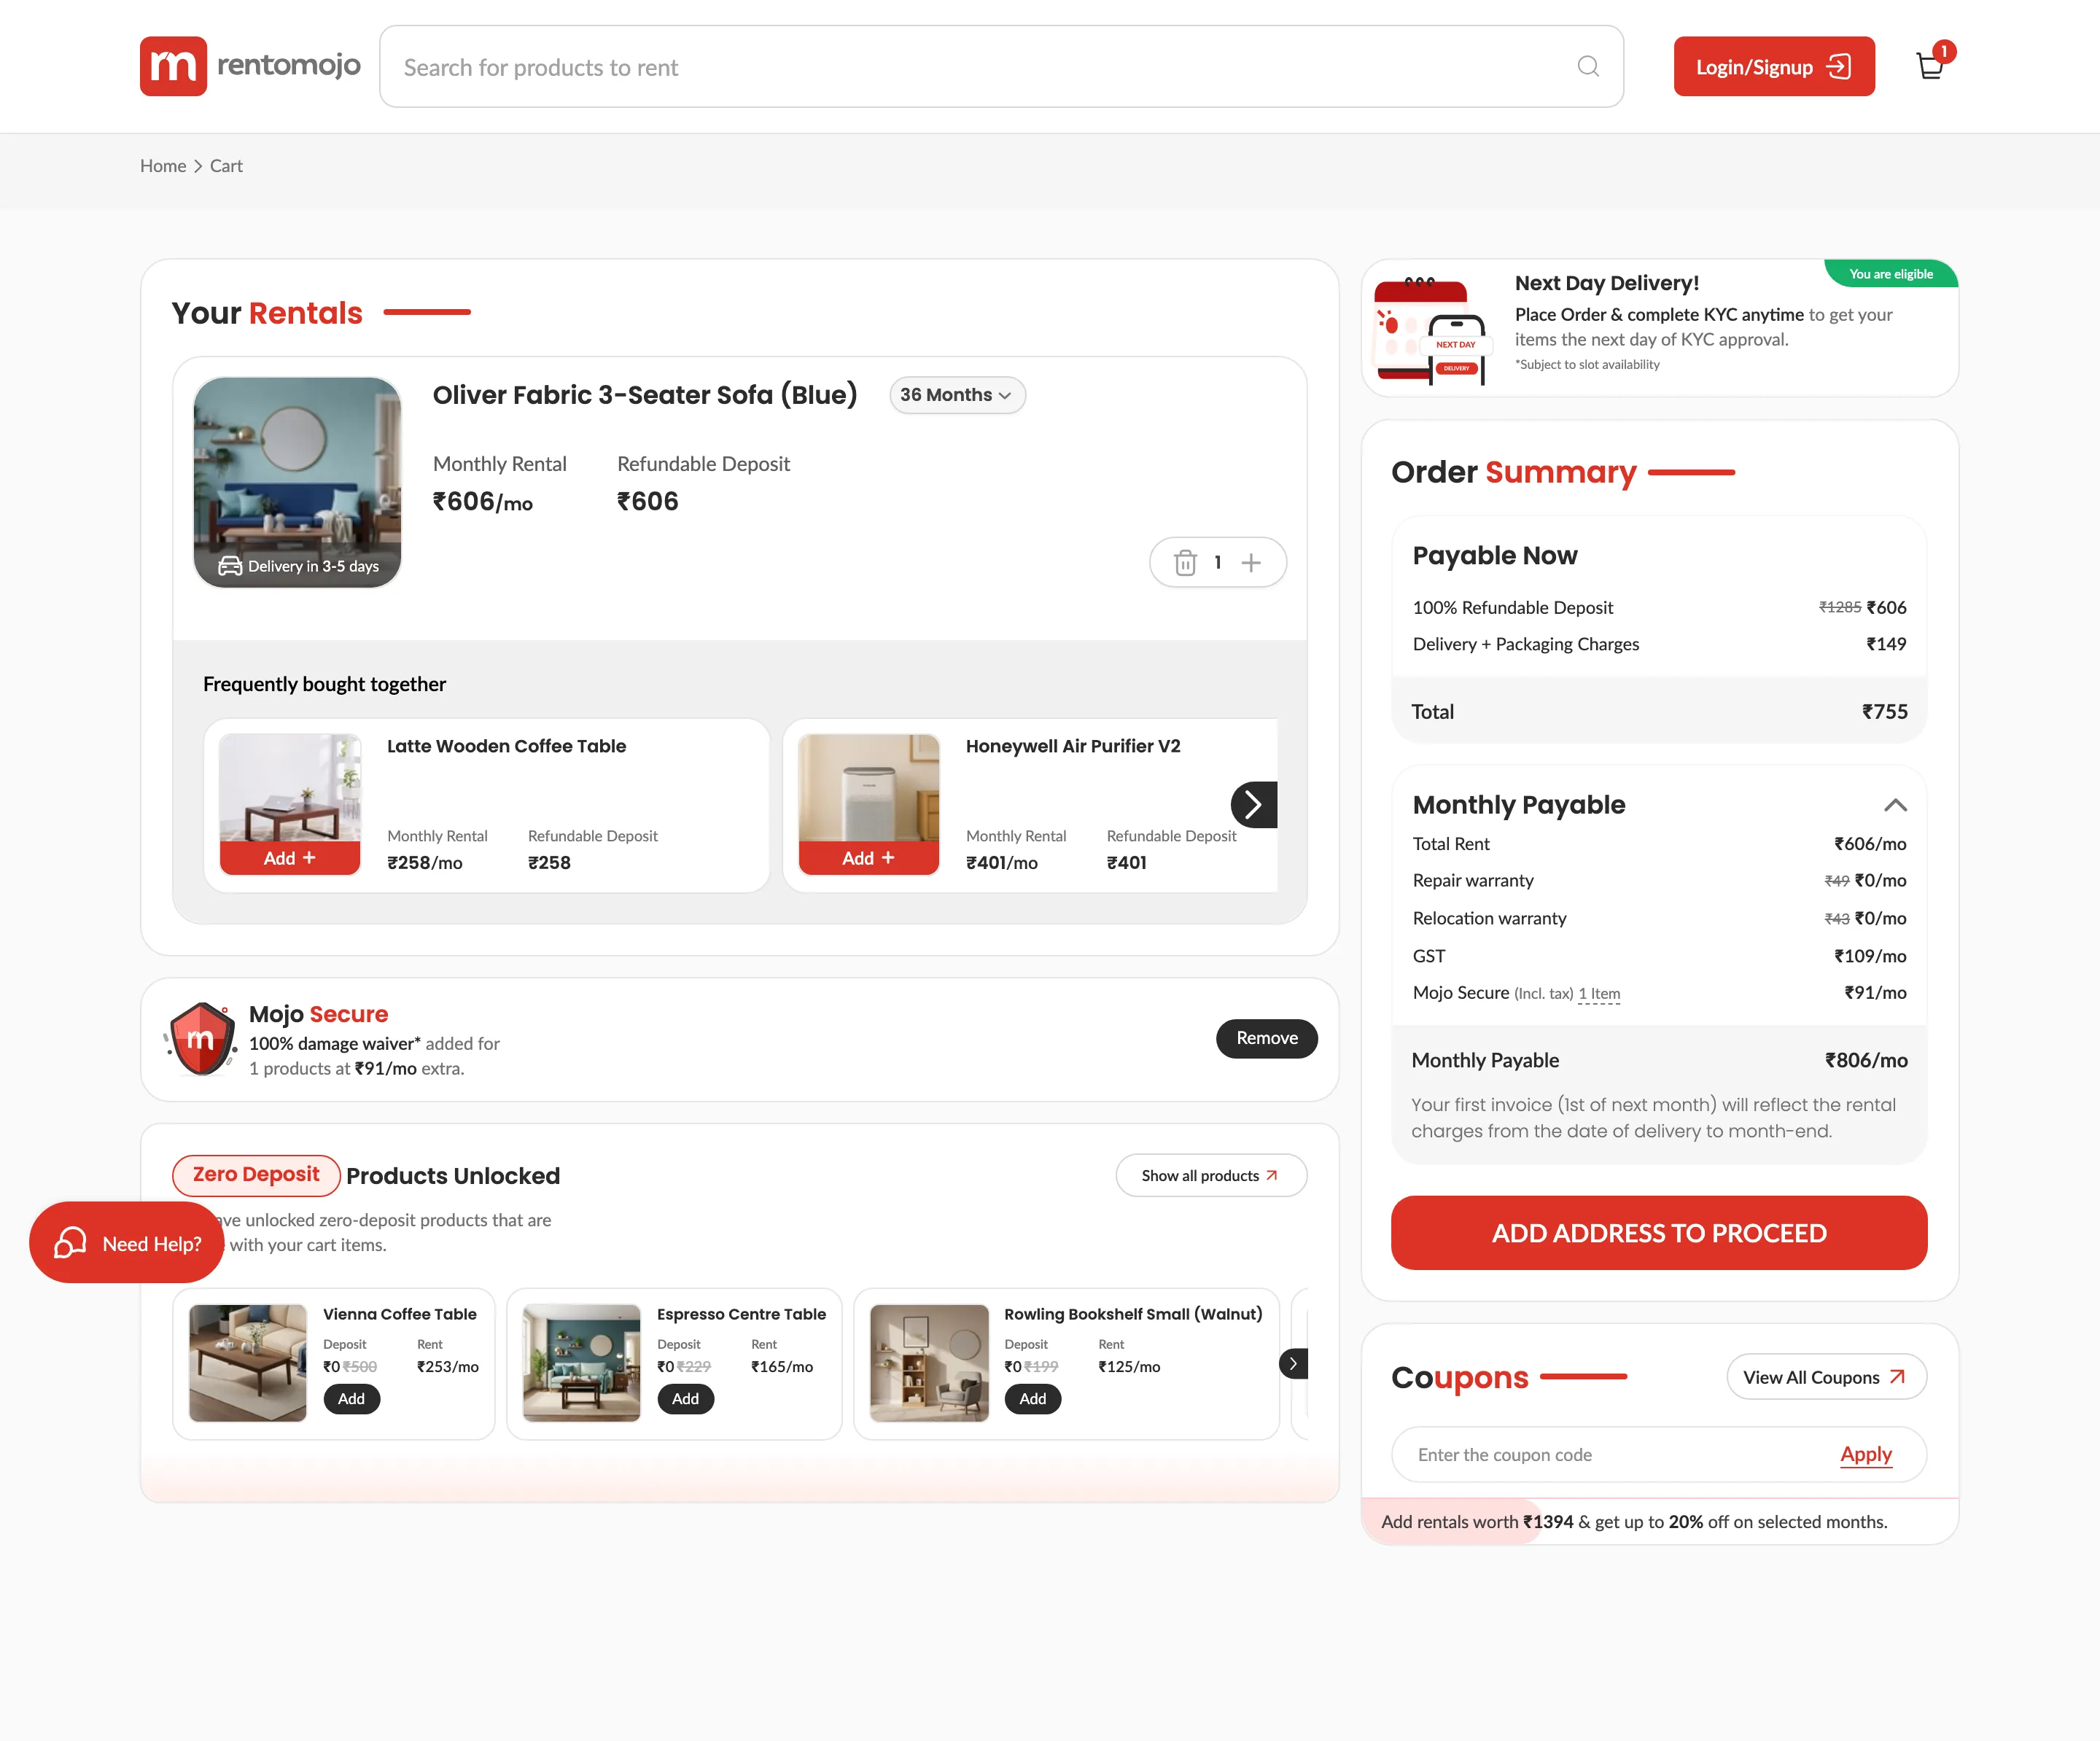Advance Frequently bought together carousel arrow
2100x1741 pixels.
pyautogui.click(x=1254, y=804)
